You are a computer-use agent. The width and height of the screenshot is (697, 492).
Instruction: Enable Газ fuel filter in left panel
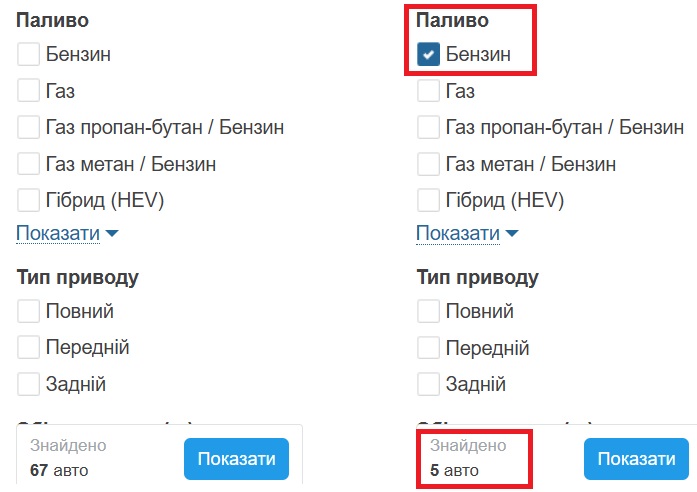coord(29,92)
